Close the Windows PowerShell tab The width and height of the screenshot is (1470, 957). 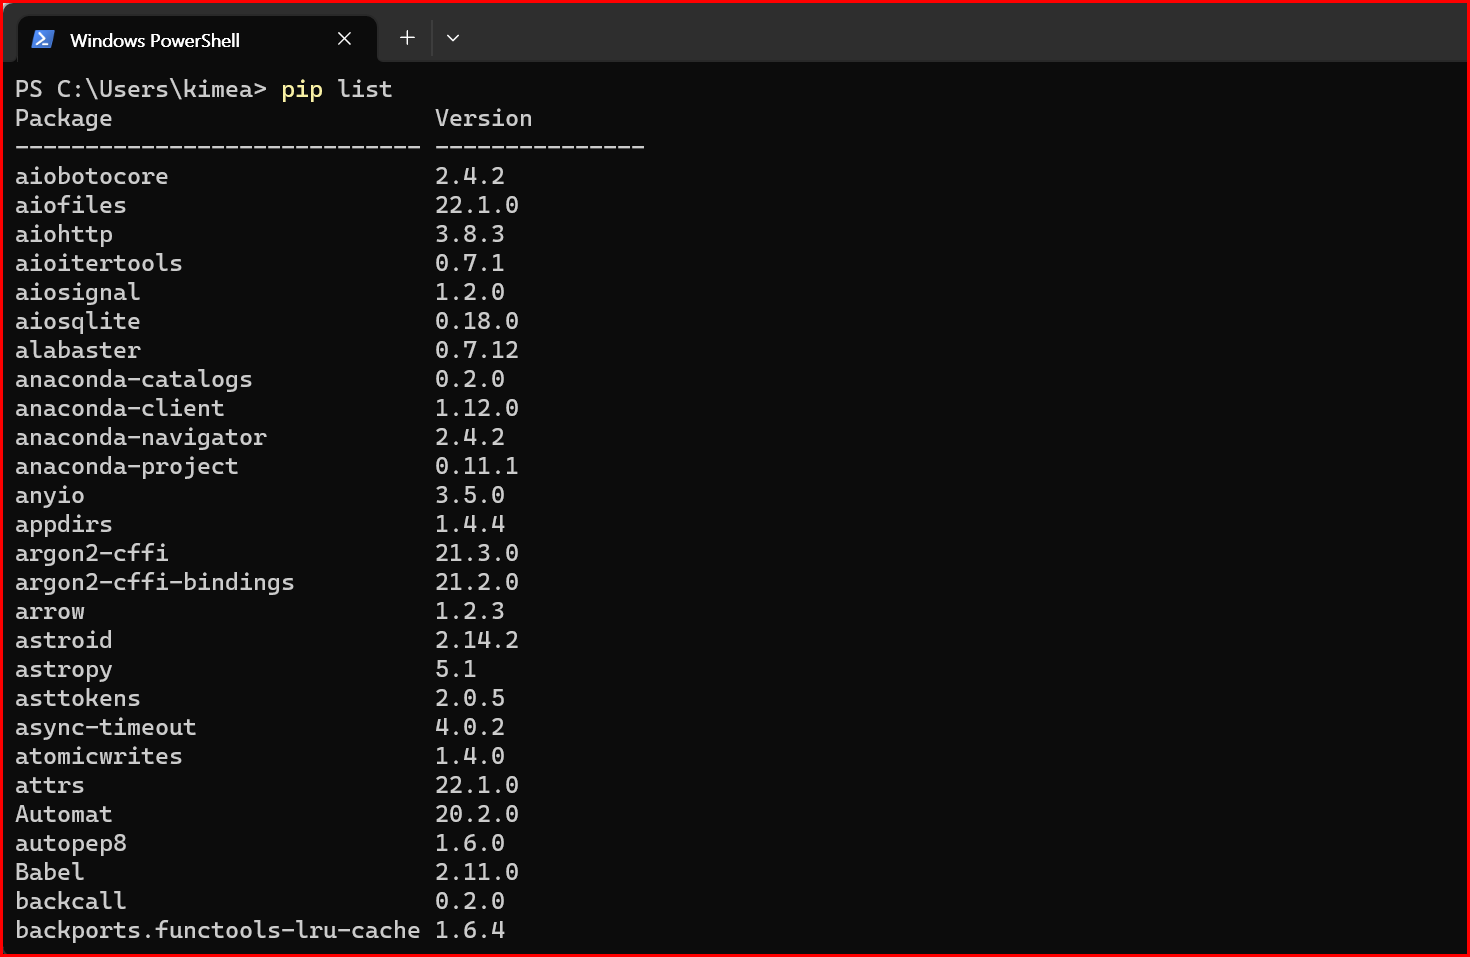click(344, 39)
